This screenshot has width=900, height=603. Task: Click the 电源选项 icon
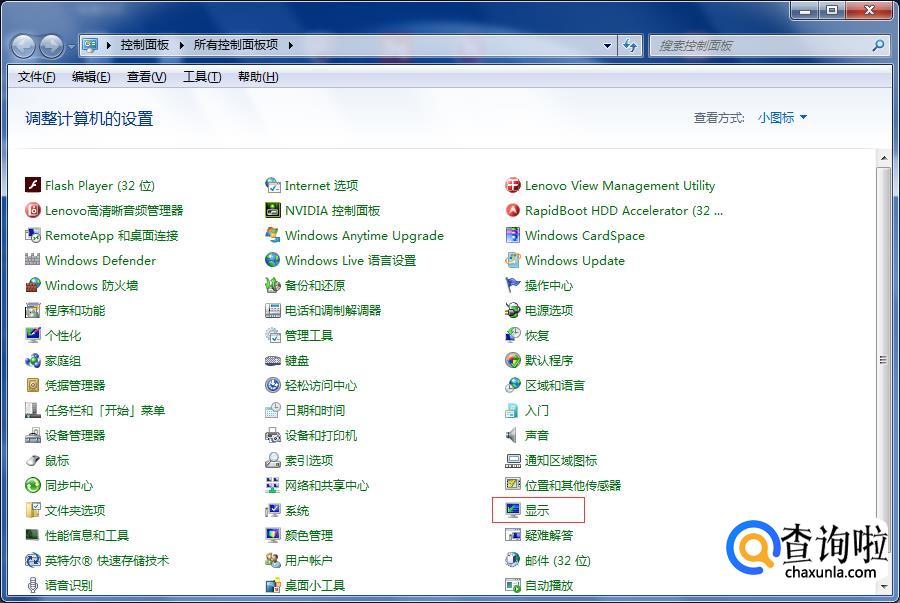(x=513, y=310)
